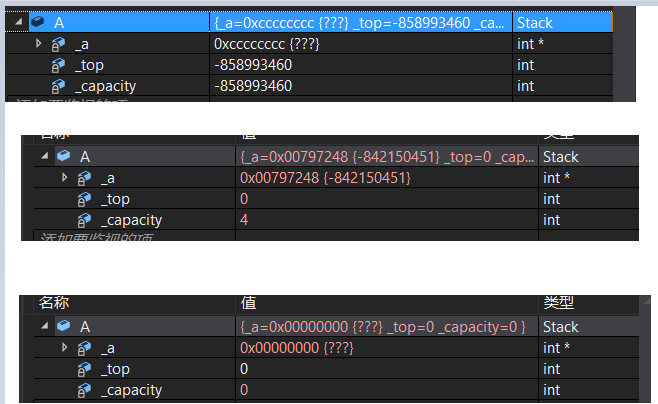The image size is (658, 404).
Task: Collapse the A node with _capacity=0
Action: [x=44, y=326]
